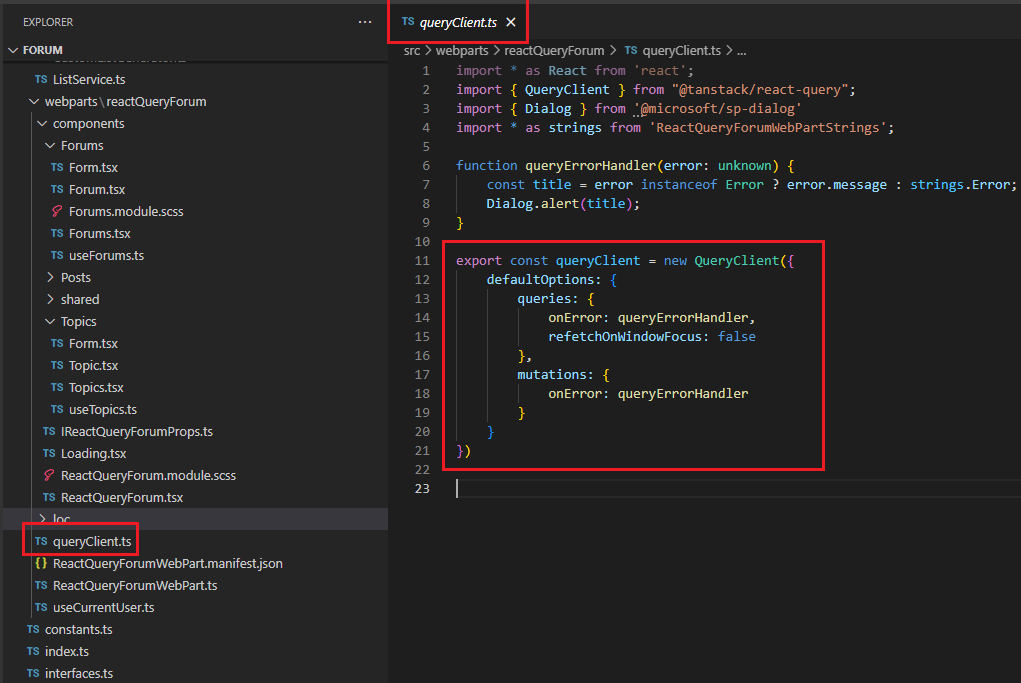The height and width of the screenshot is (683, 1021).
Task: Click reactQueryForum in the breadcrumb path
Action: 554,50
